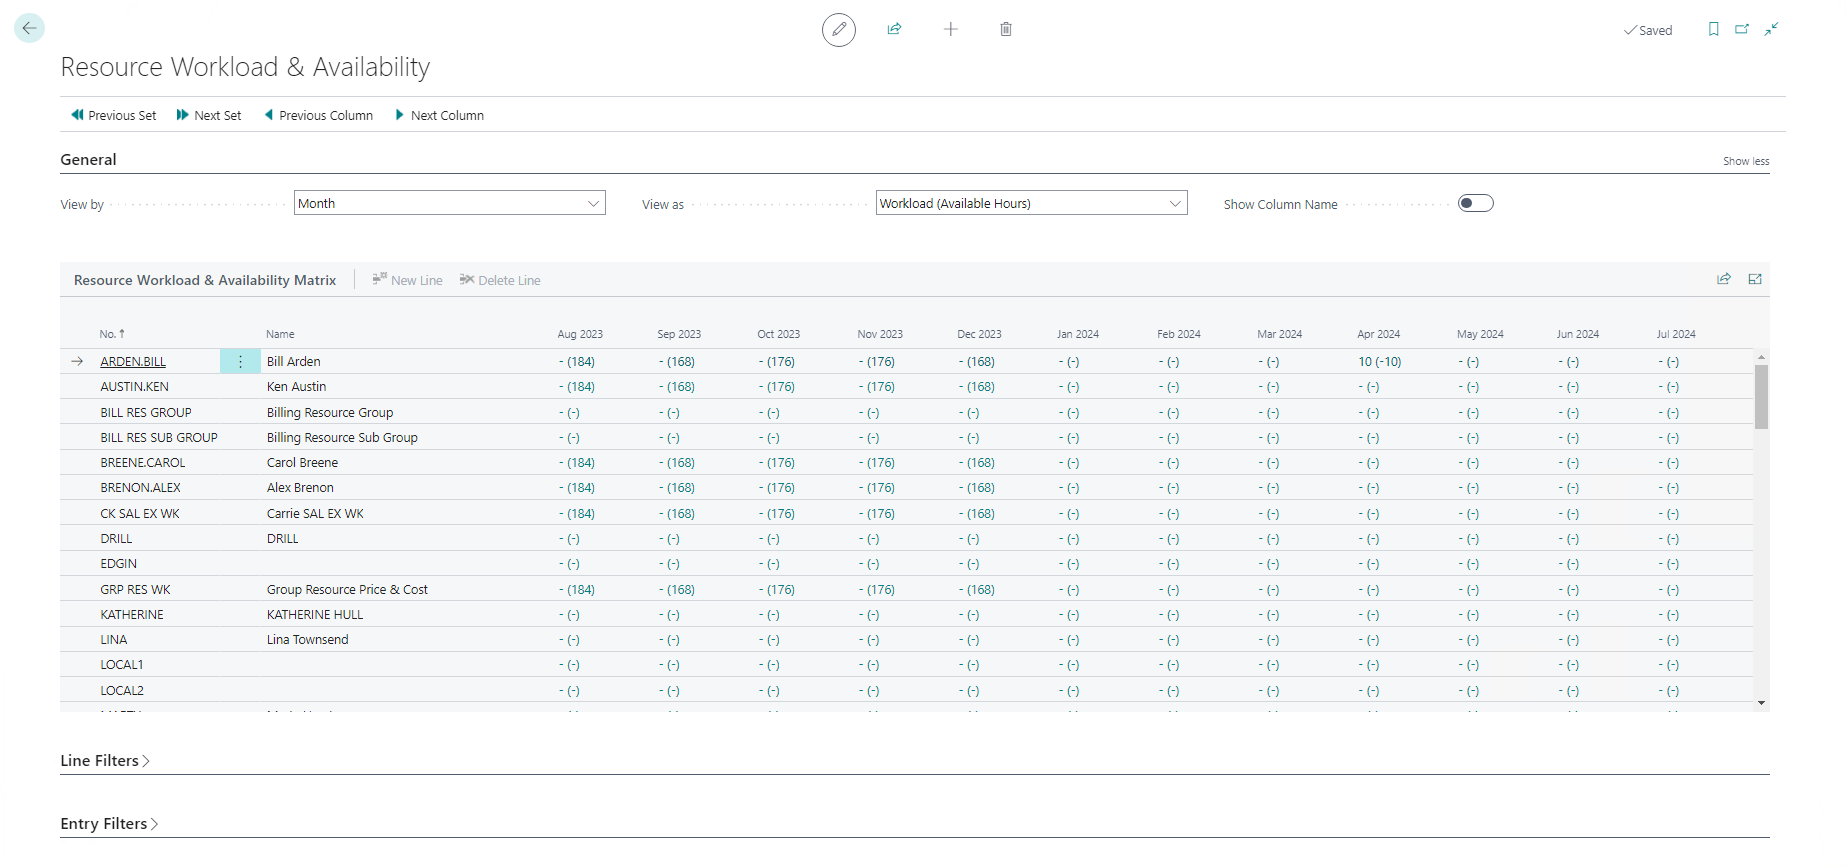The image size is (1846, 867).
Task: Click Delete Line in matrix toolbar
Action: click(500, 280)
